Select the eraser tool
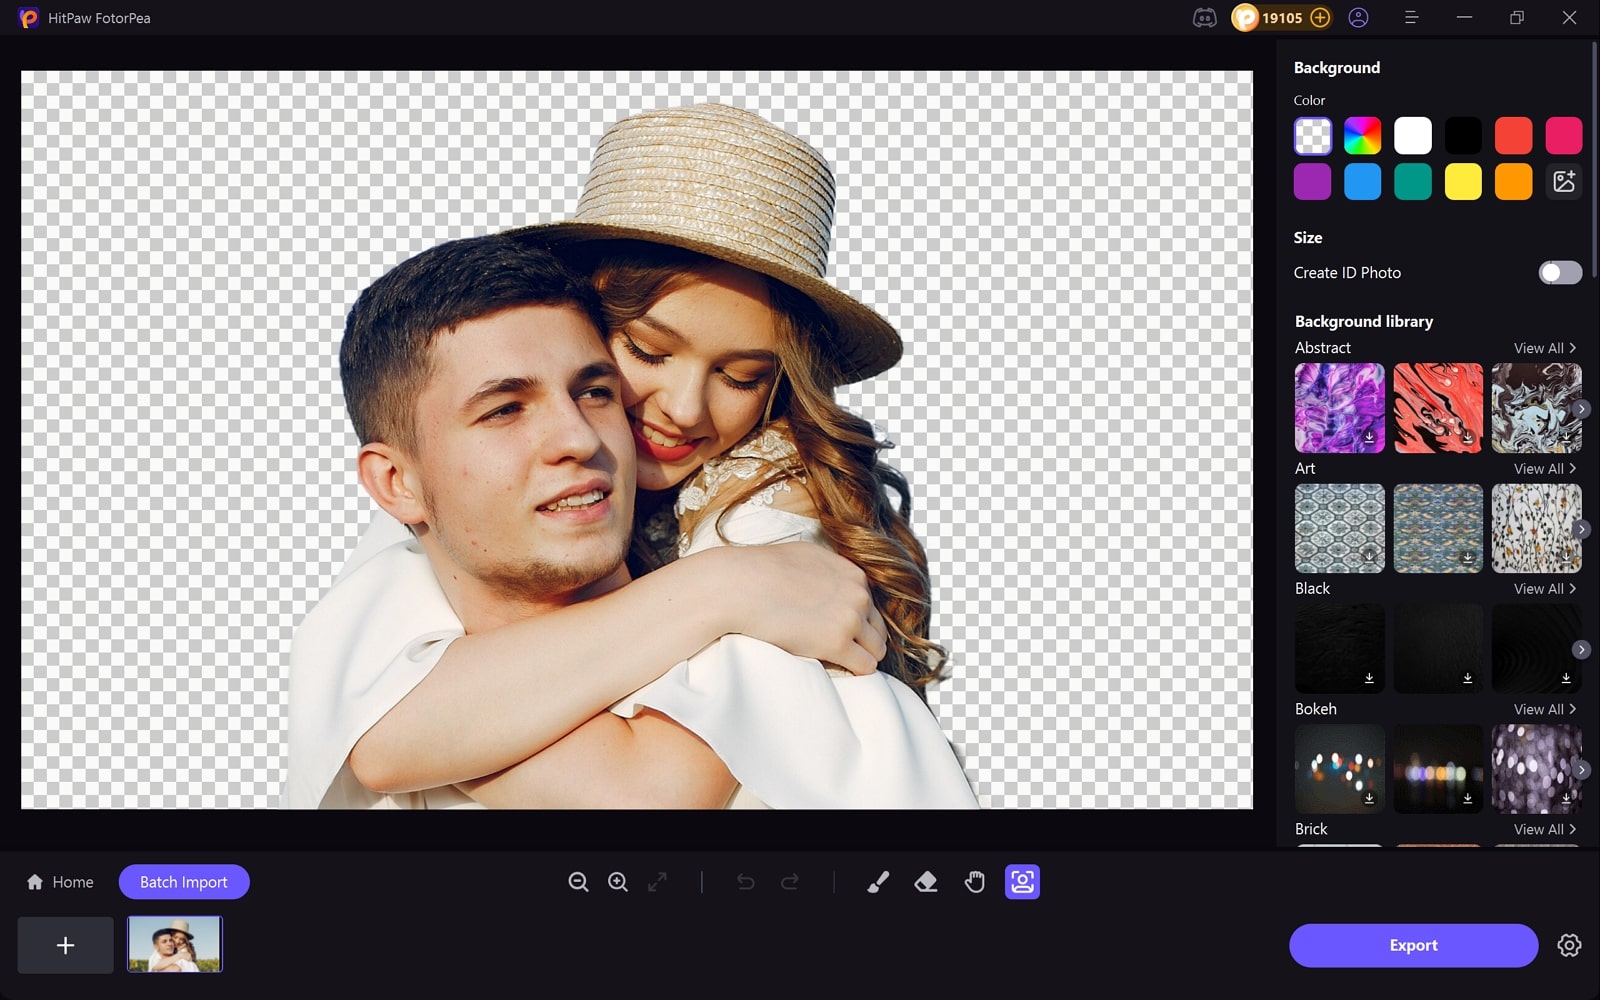The width and height of the screenshot is (1600, 1000). point(926,882)
